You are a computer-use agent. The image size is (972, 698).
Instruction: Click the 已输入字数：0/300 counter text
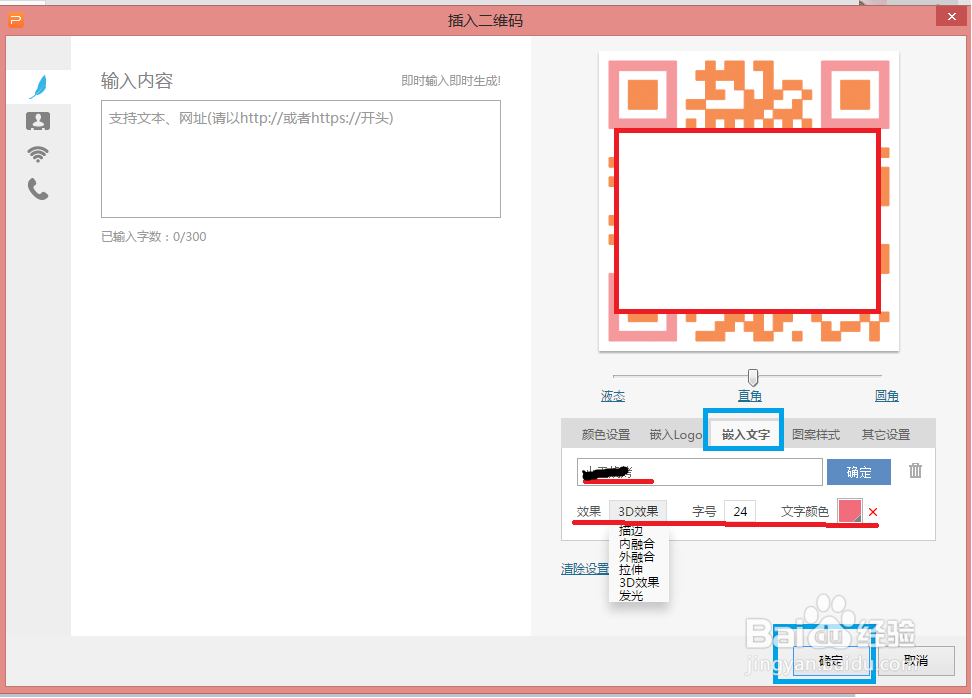[x=154, y=236]
